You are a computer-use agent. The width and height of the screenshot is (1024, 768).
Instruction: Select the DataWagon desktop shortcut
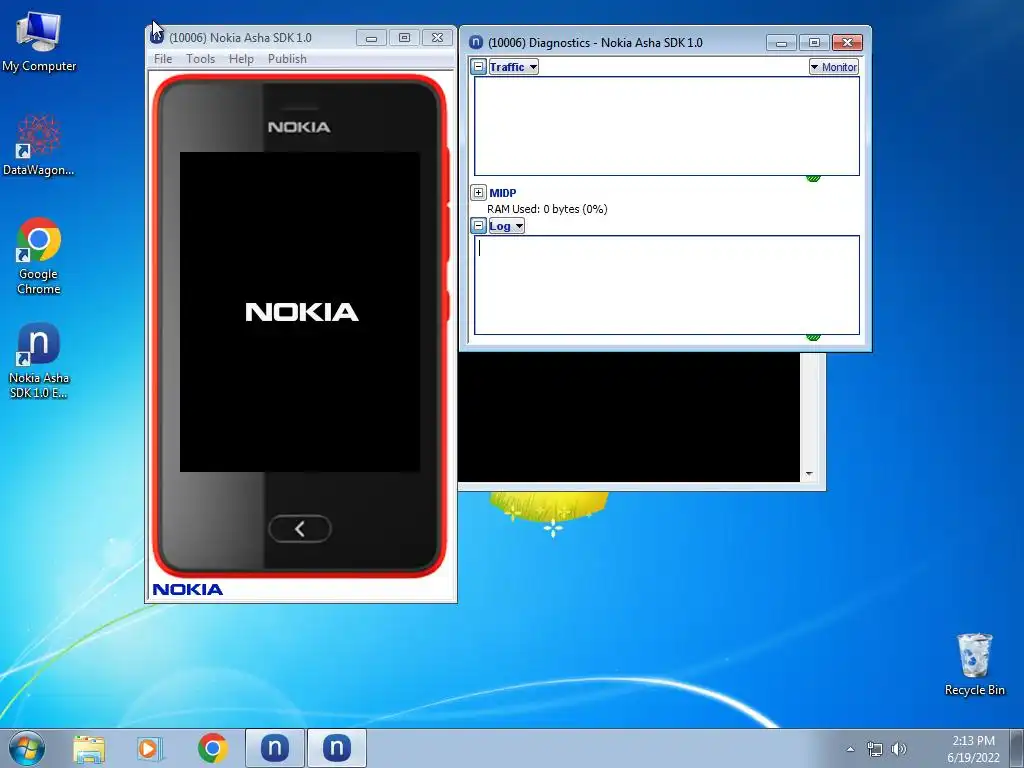coord(39,145)
